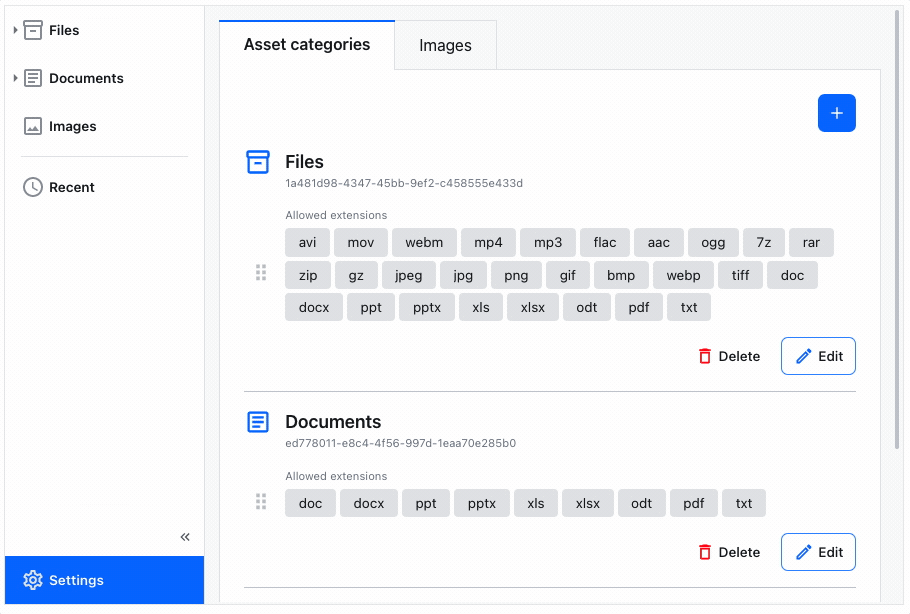
Task: Delete the Documents category
Action: (x=729, y=552)
